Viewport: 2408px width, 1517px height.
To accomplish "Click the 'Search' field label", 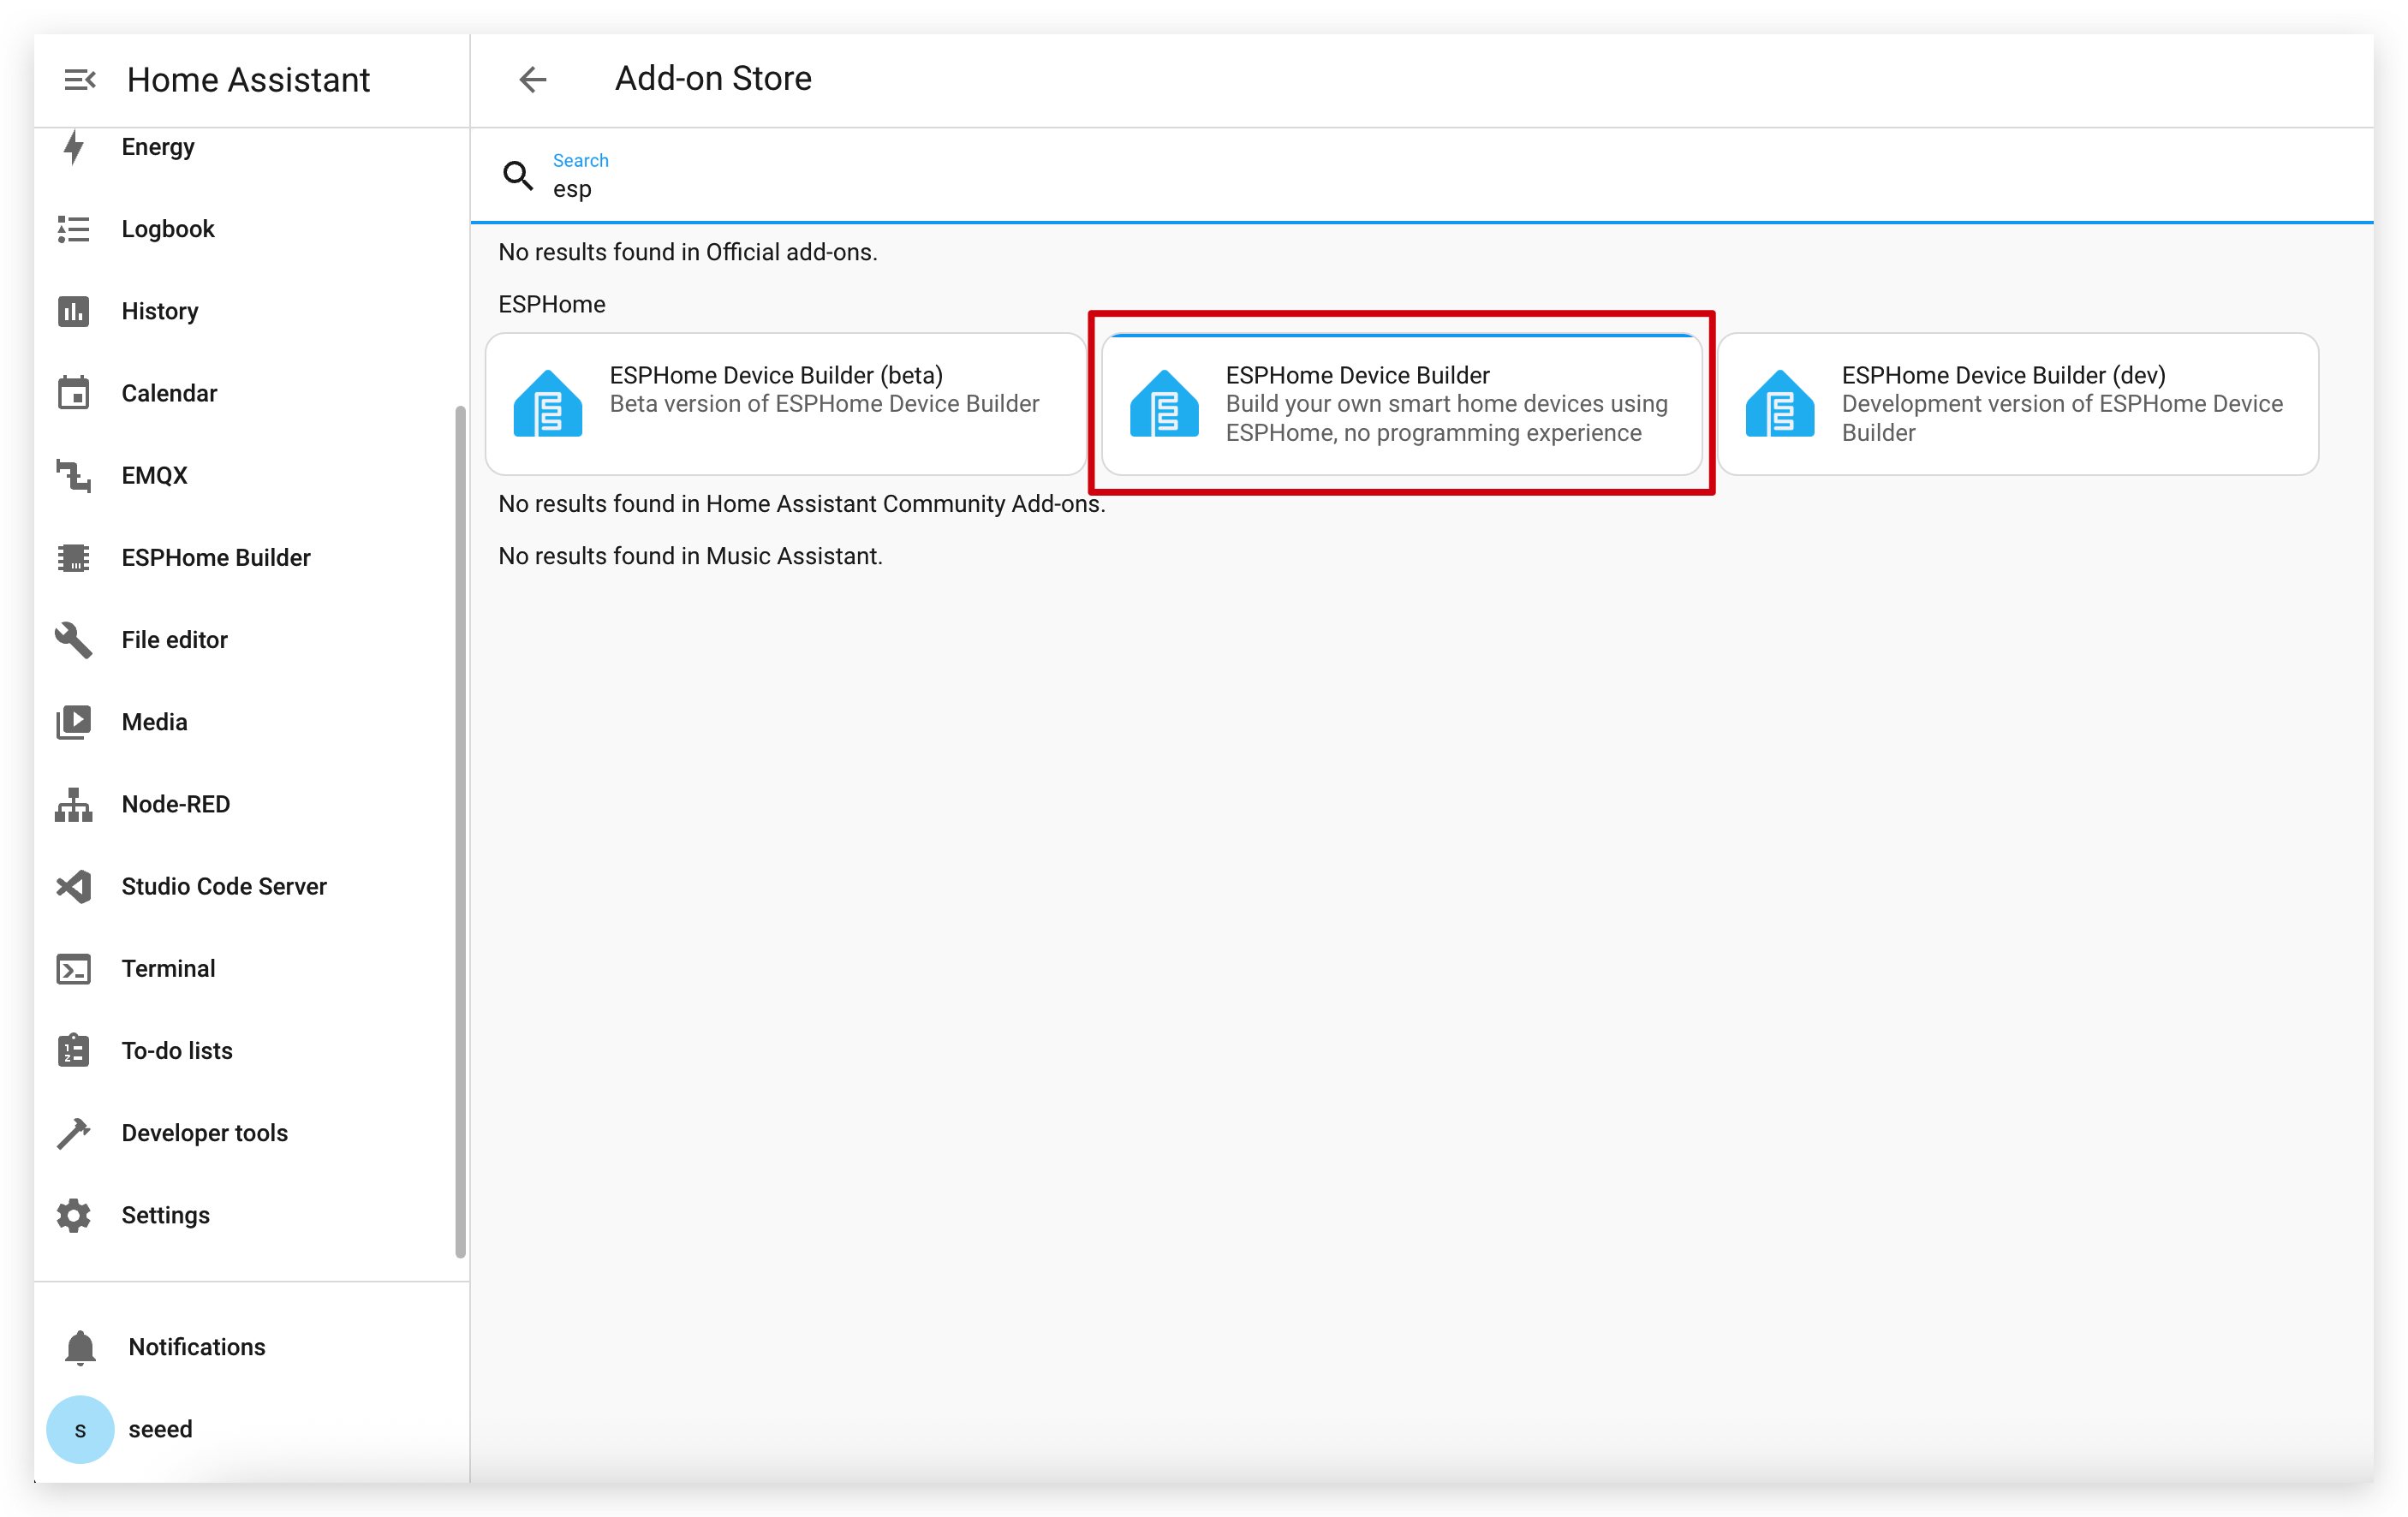I will [x=580, y=160].
